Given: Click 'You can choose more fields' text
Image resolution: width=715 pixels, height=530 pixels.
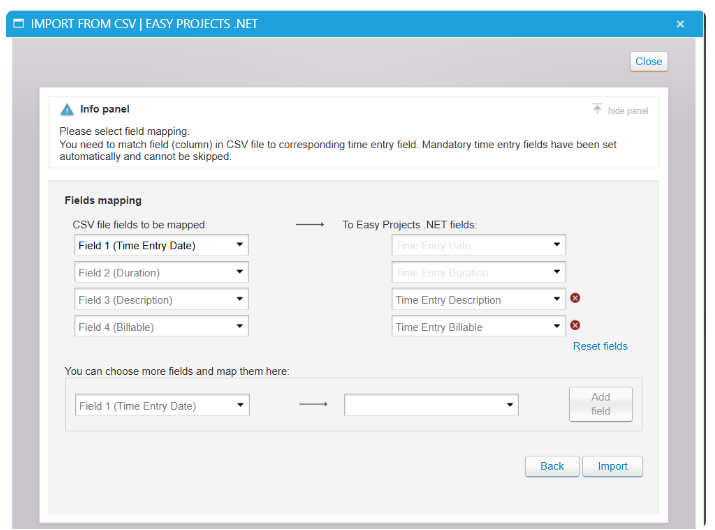Looking at the screenshot, I should pos(177,371).
